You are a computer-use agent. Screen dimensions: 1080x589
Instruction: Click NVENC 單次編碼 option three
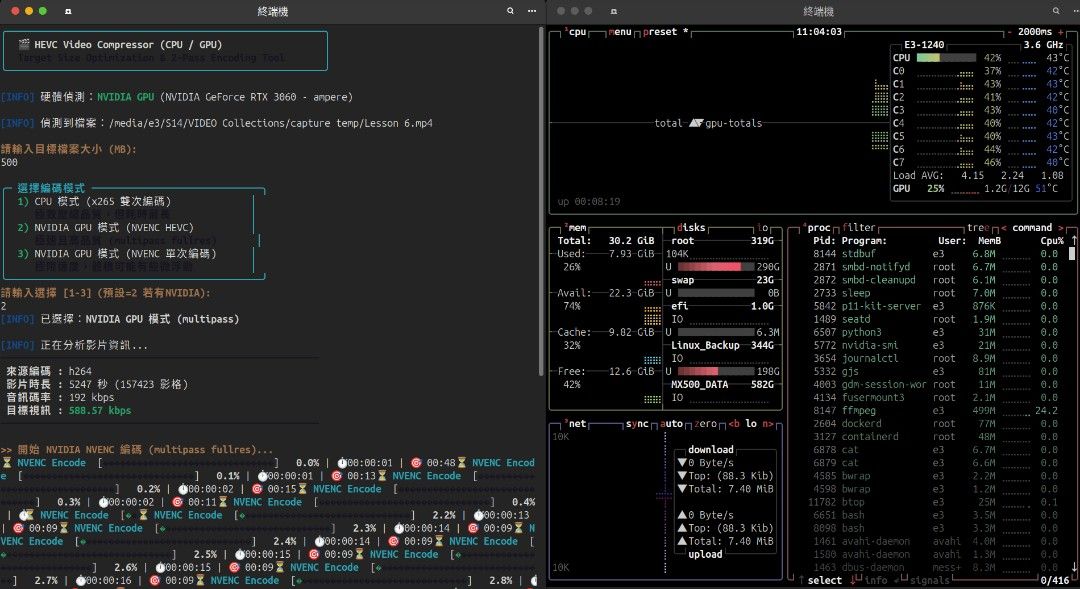coord(125,254)
